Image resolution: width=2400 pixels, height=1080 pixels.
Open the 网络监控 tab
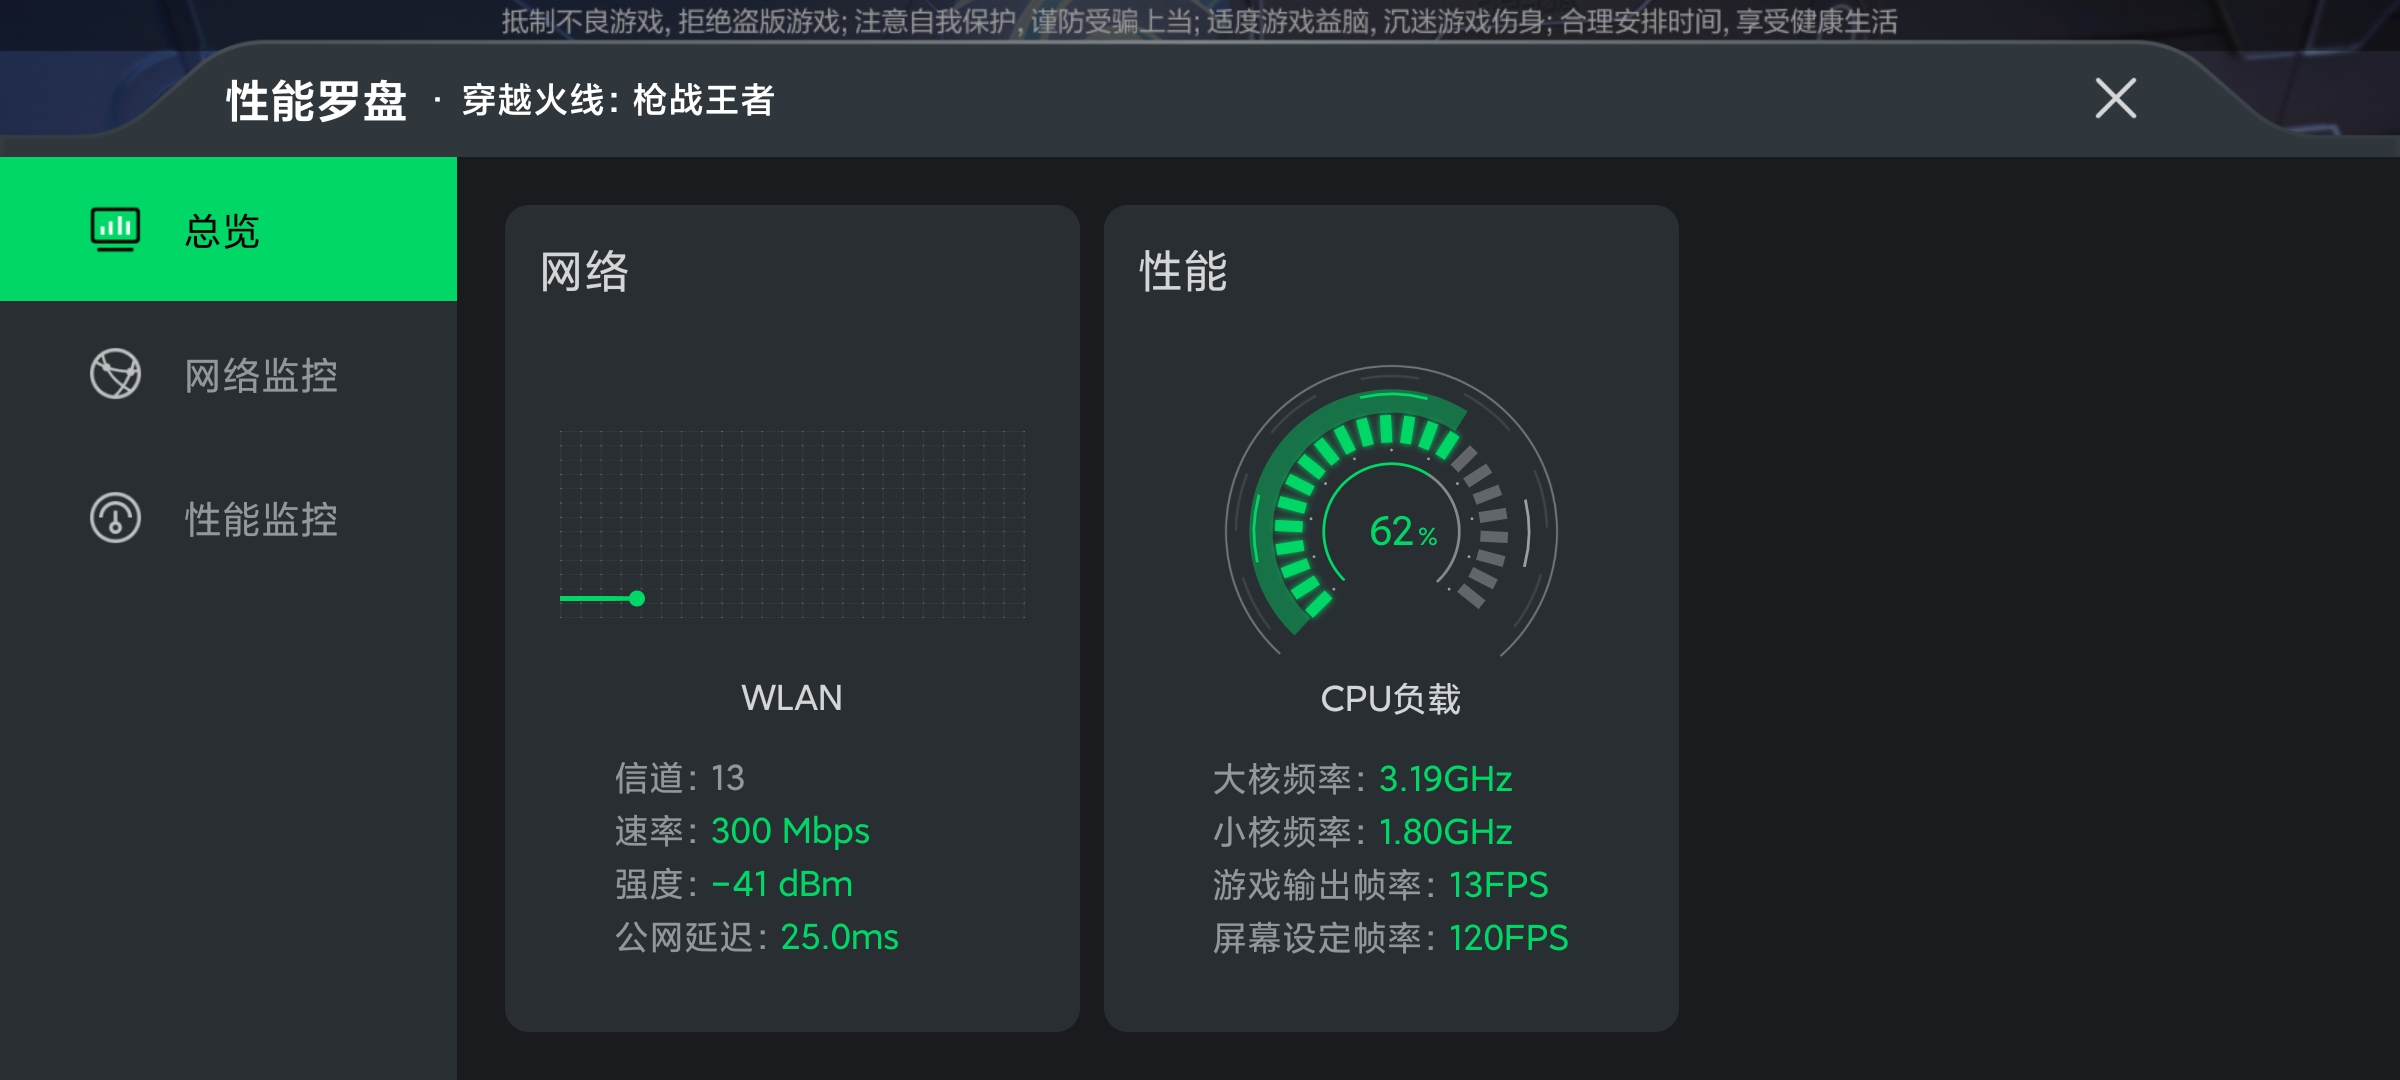pos(228,374)
